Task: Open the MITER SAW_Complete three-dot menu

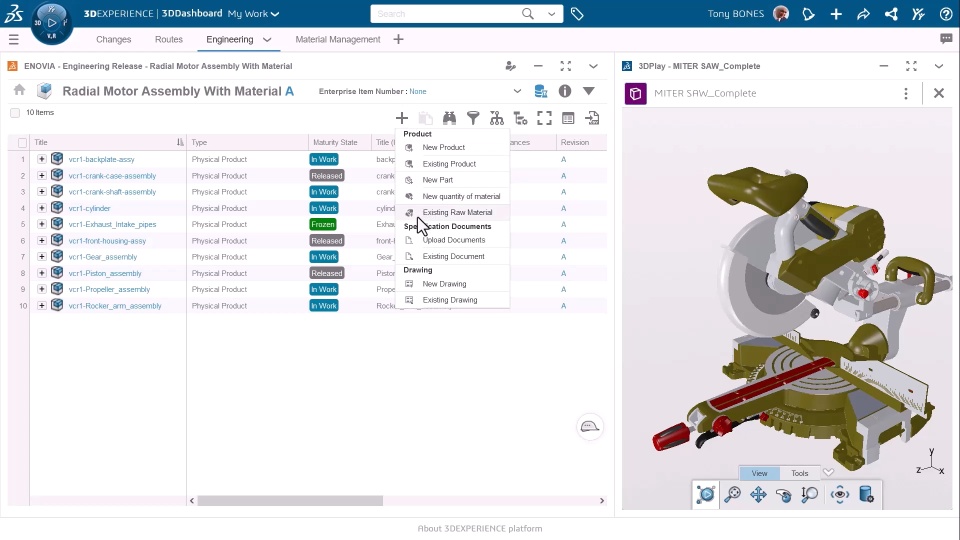Action: click(906, 94)
